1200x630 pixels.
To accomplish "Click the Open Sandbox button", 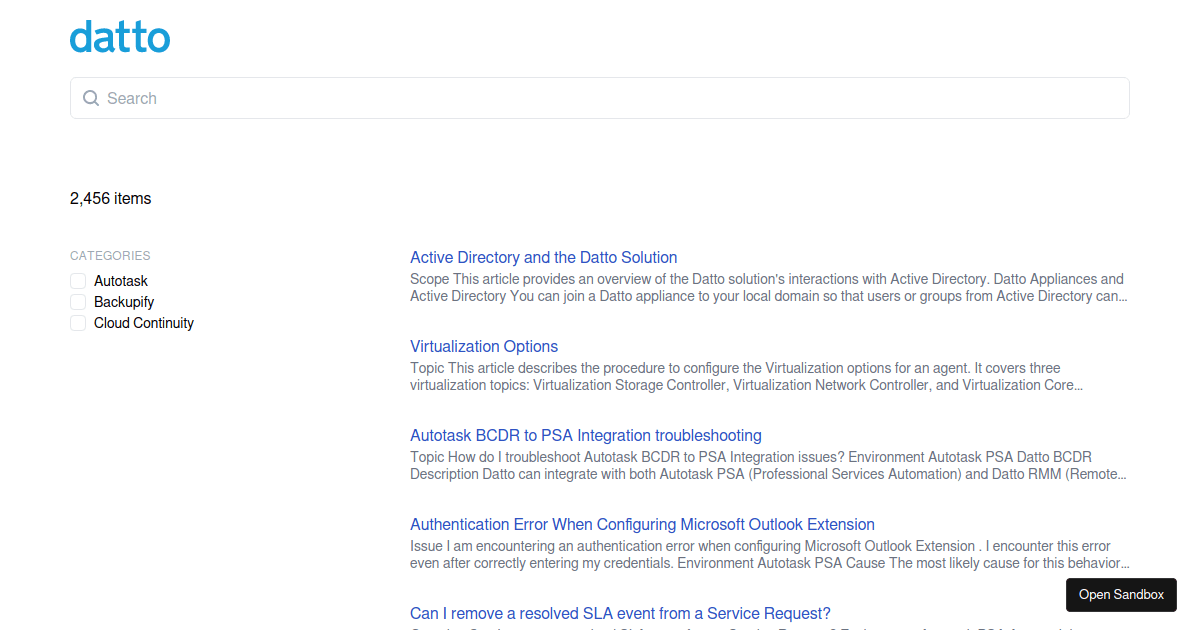I will (1121, 594).
